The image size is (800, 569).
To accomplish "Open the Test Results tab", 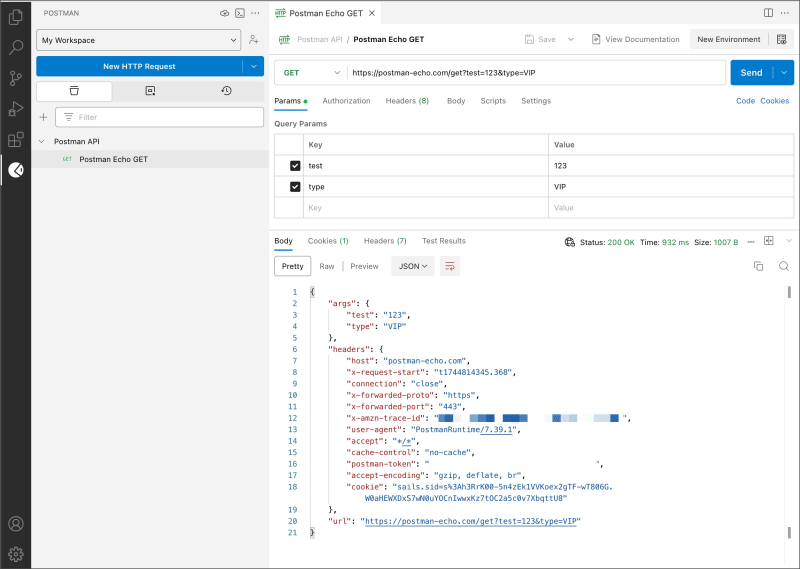I will click(x=444, y=241).
